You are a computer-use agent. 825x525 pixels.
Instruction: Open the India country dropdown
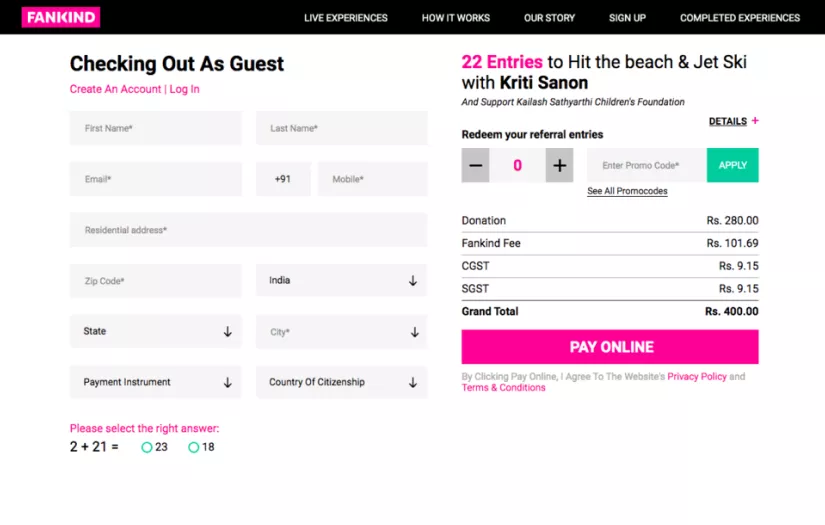(x=341, y=281)
